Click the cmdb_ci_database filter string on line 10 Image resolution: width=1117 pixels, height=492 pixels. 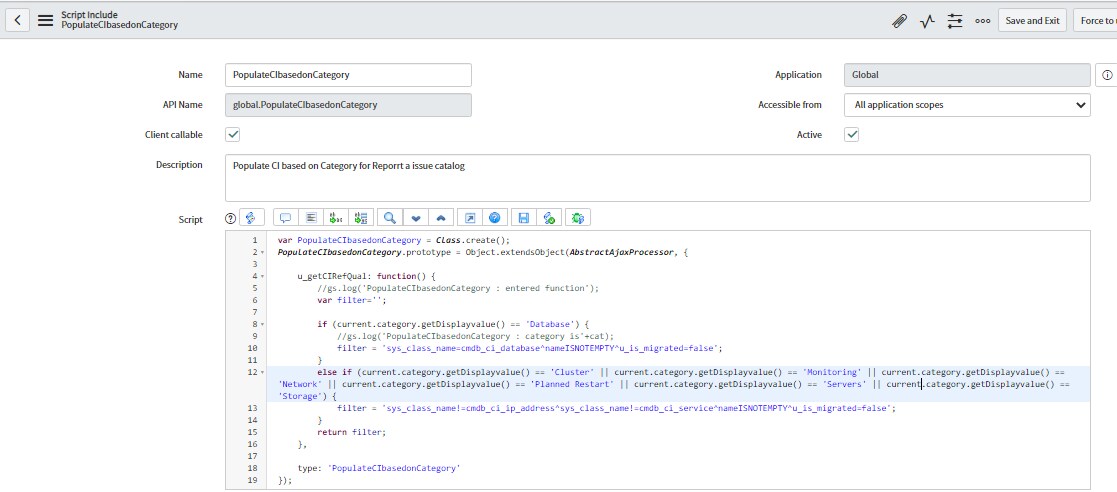point(551,348)
